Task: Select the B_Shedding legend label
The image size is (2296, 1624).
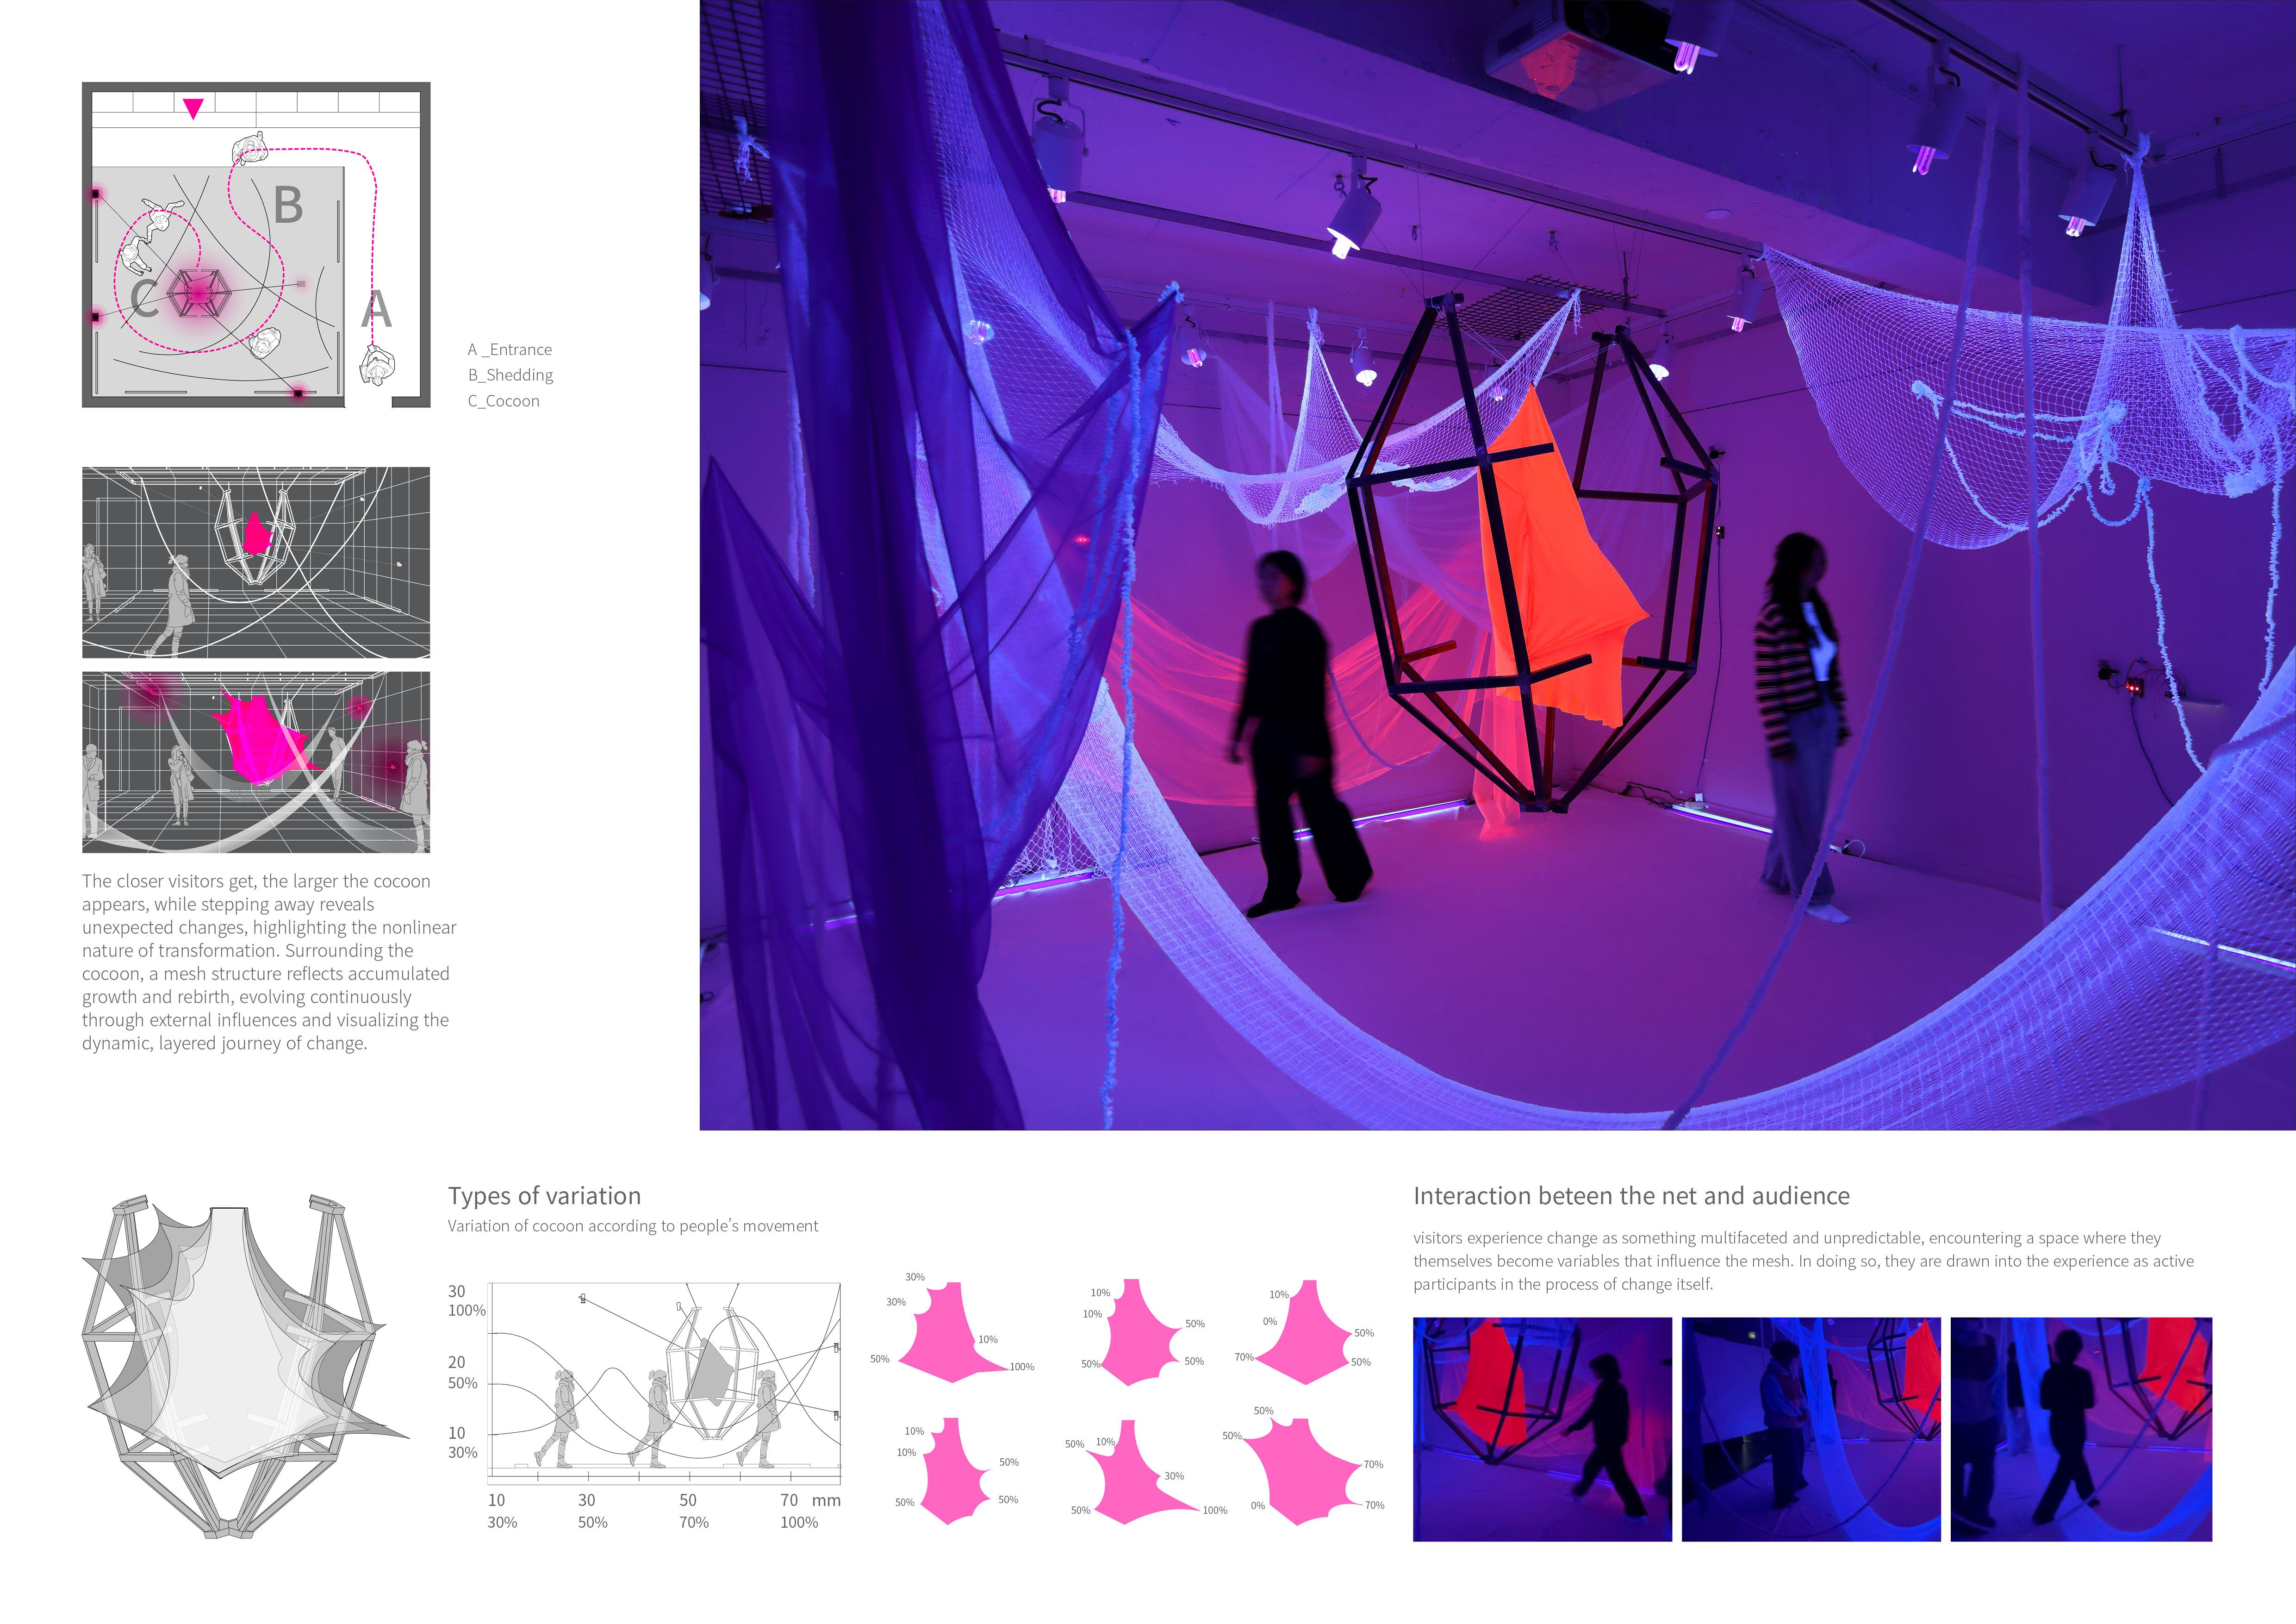Action: click(510, 375)
